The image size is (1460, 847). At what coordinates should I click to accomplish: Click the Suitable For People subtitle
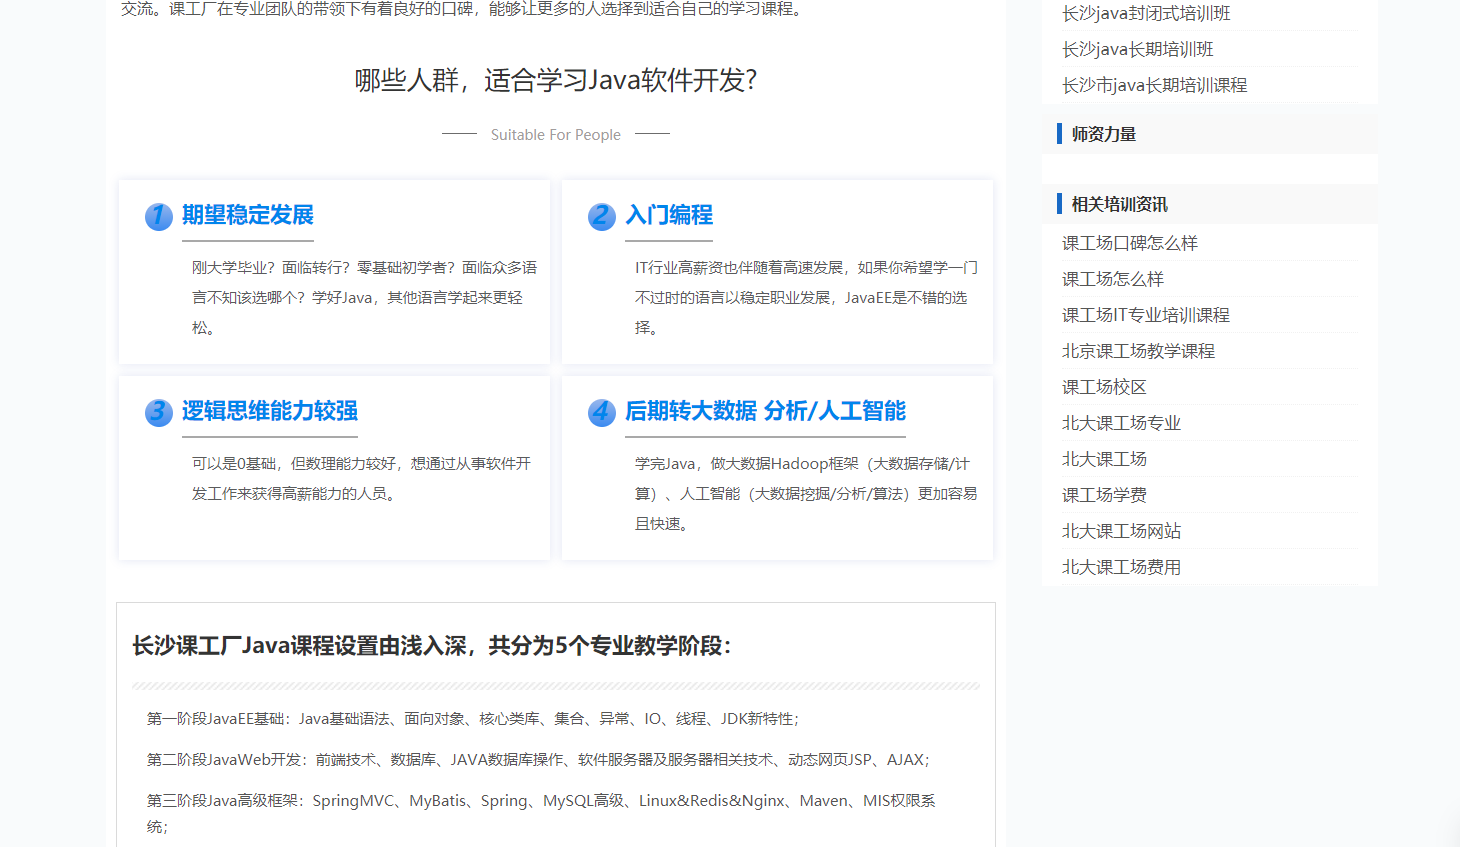[x=556, y=135]
